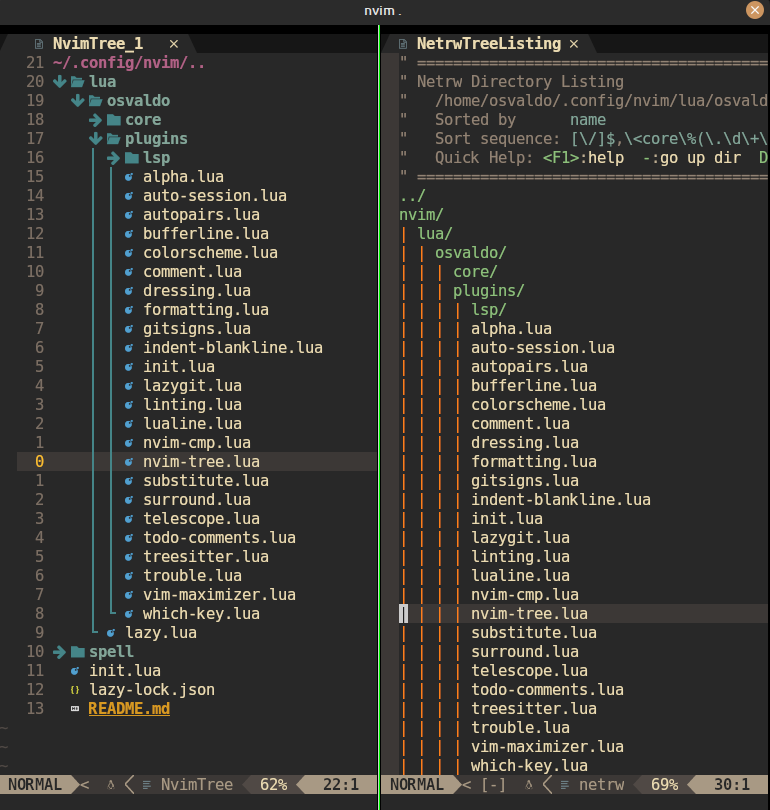Expand the lsp folder arrow
Image resolution: width=770 pixels, height=810 pixels.
[x=113, y=158]
